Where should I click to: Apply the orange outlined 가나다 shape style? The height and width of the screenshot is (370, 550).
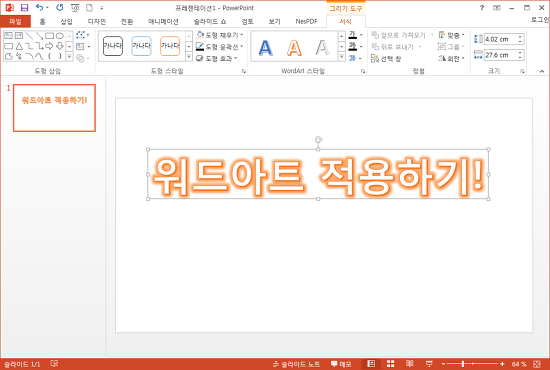pos(170,46)
